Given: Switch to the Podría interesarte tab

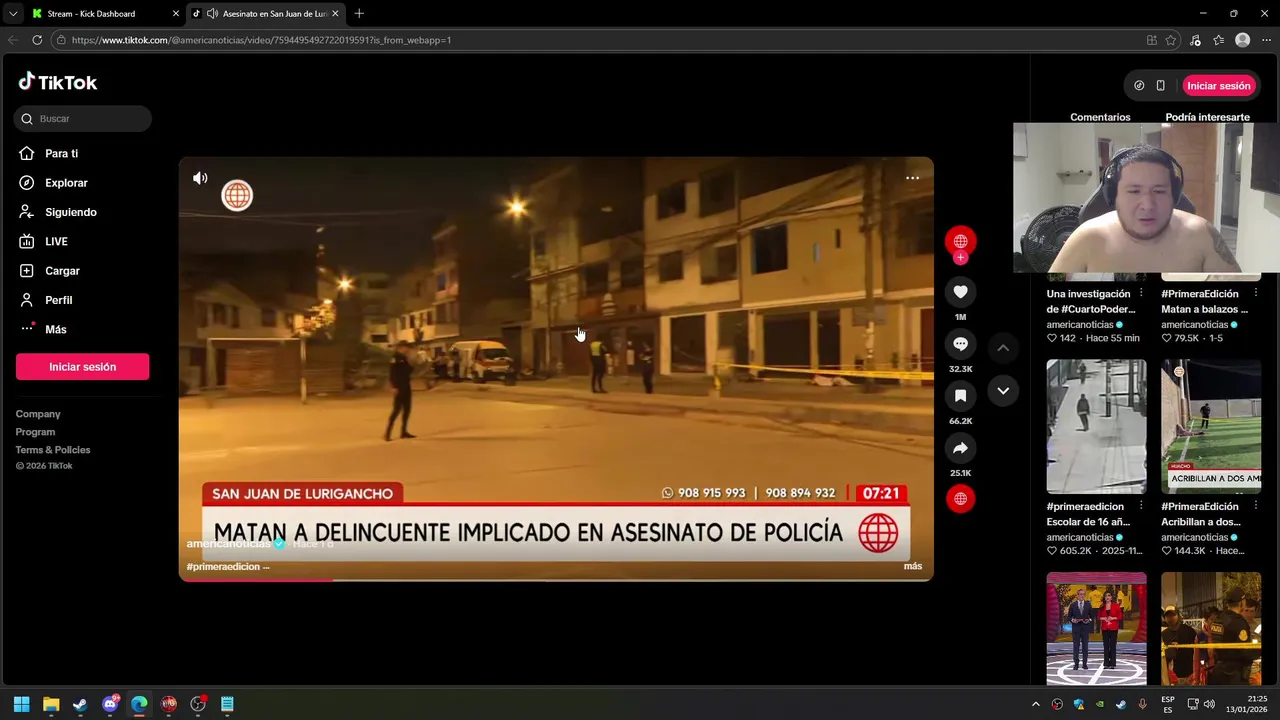Looking at the screenshot, I should (1207, 117).
